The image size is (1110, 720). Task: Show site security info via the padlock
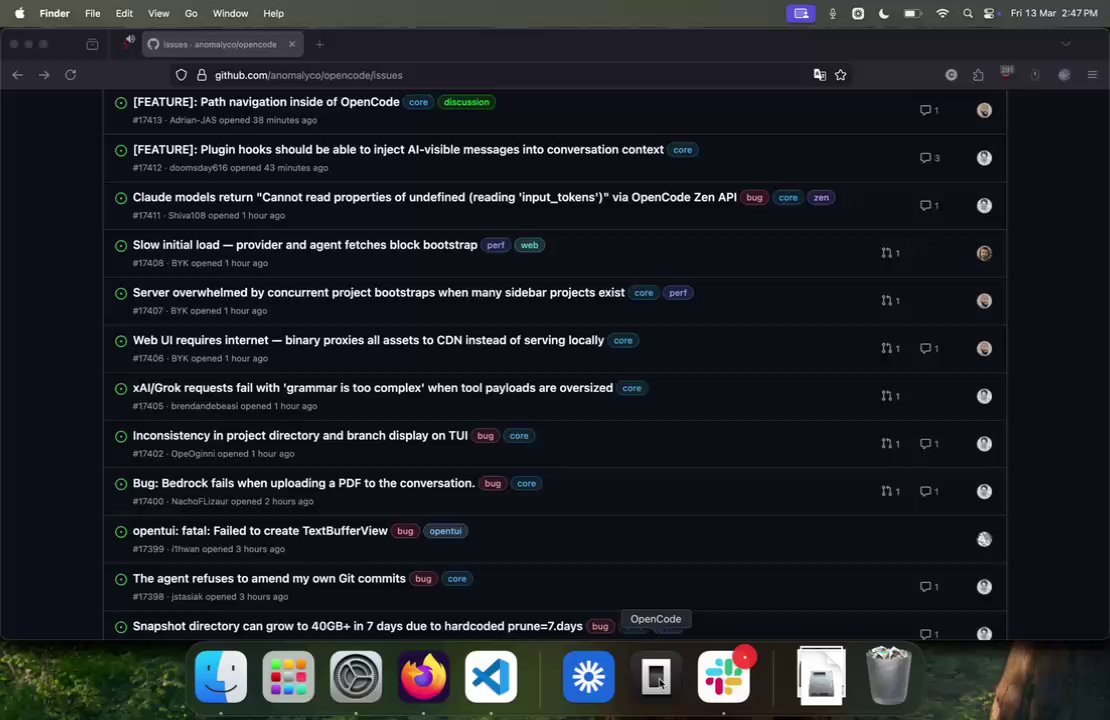tap(202, 75)
